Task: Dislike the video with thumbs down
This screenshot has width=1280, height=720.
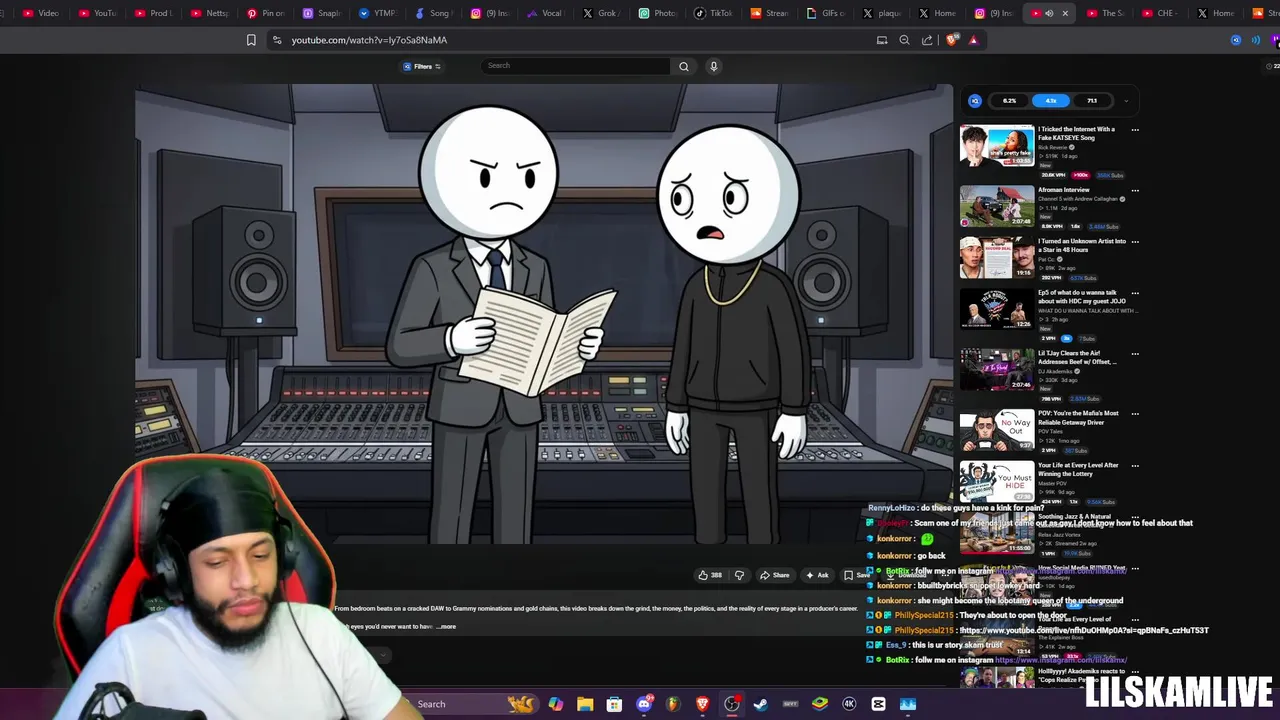Action: tap(739, 575)
